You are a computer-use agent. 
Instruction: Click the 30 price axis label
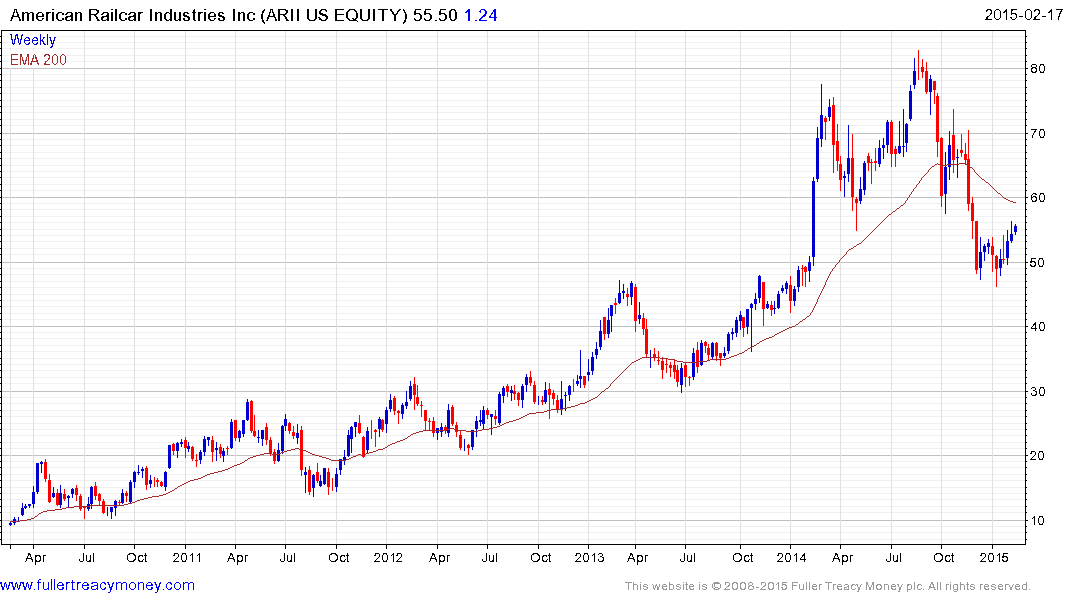(1038, 392)
